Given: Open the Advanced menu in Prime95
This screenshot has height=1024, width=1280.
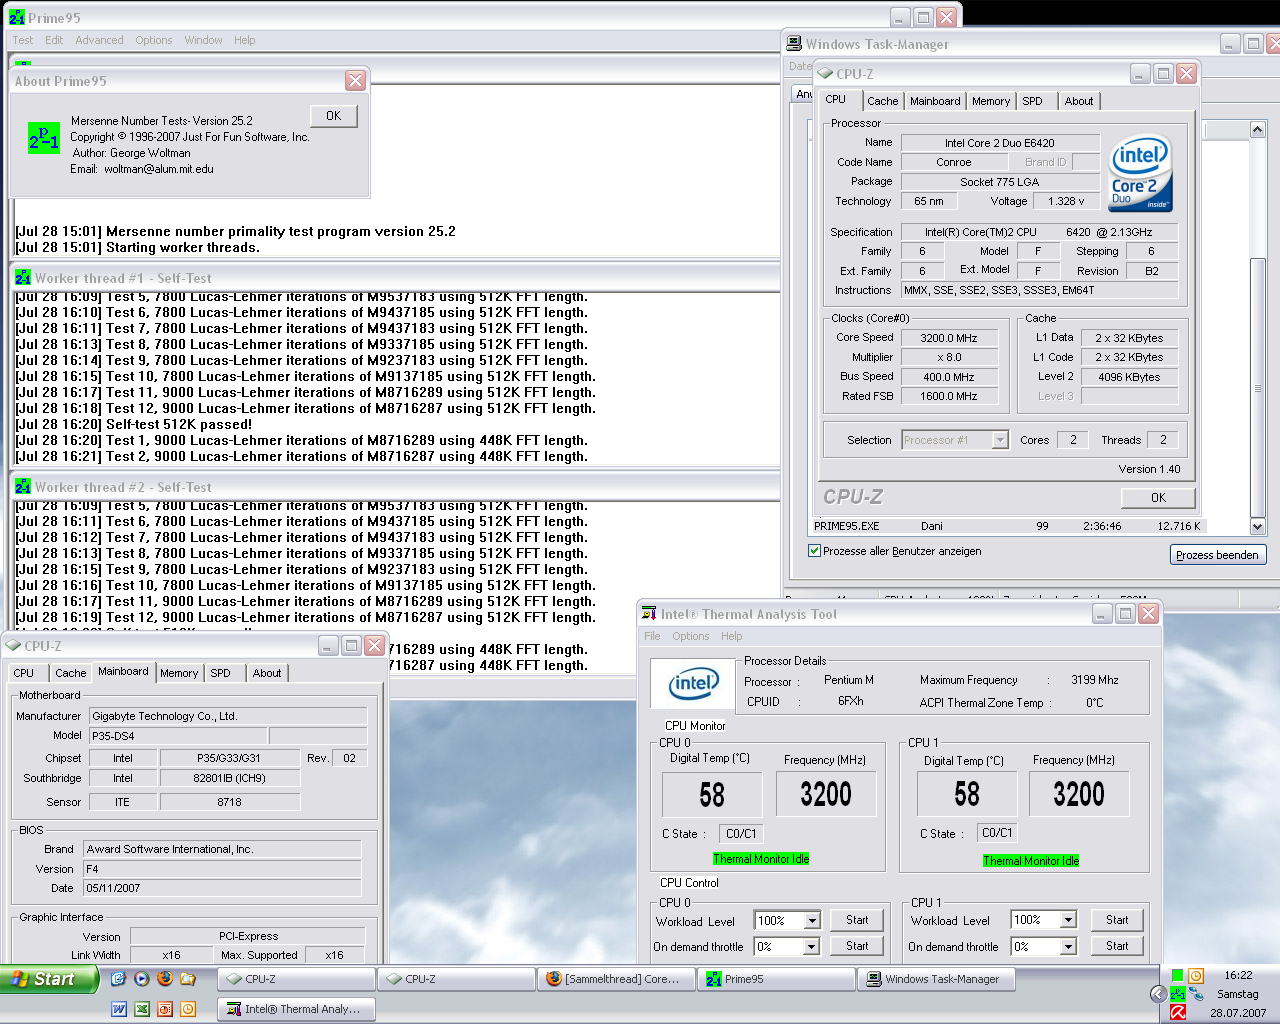Looking at the screenshot, I should pos(99,40).
